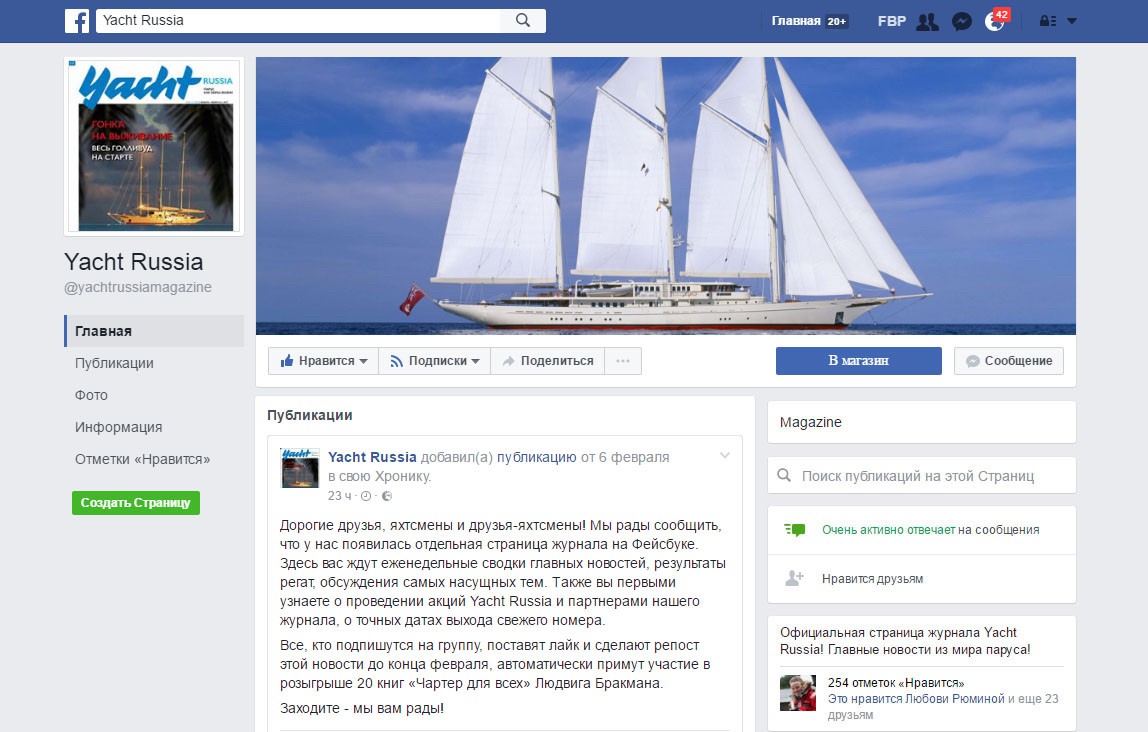The height and width of the screenshot is (732, 1148).
Task: Select Публикации in the left sidebar
Action: (114, 363)
